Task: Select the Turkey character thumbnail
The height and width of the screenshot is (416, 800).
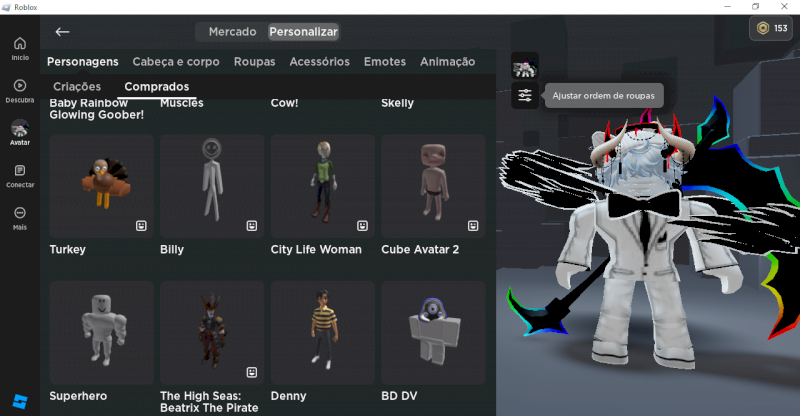Action: click(x=102, y=186)
